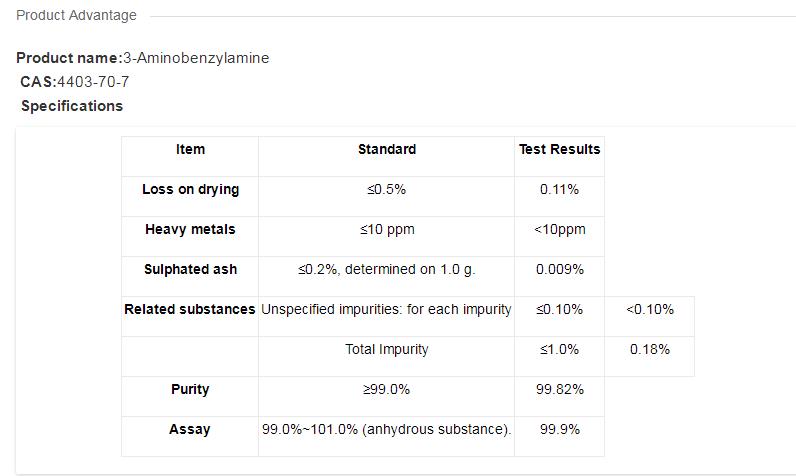Click the Specifications label
796x476 pixels.
(x=72, y=106)
